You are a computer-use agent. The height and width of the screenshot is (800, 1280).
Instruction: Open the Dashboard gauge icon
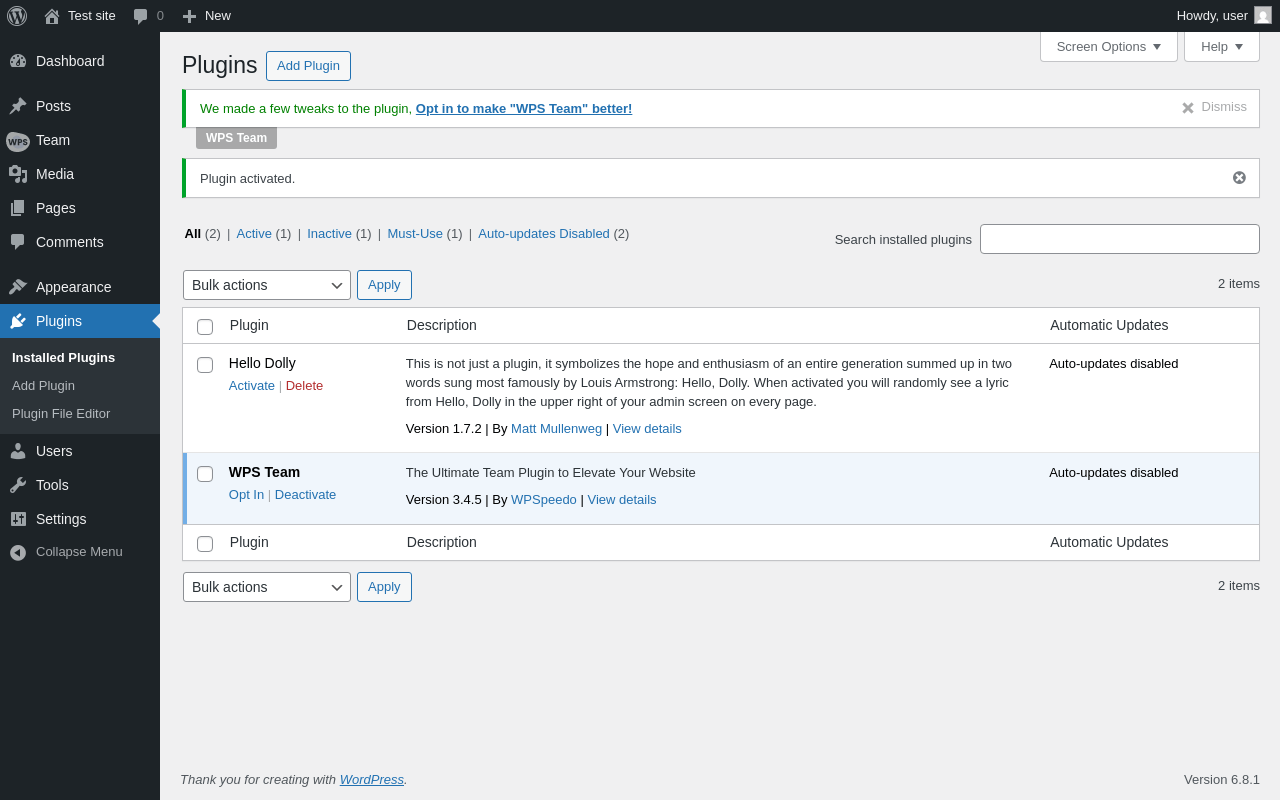point(18,61)
